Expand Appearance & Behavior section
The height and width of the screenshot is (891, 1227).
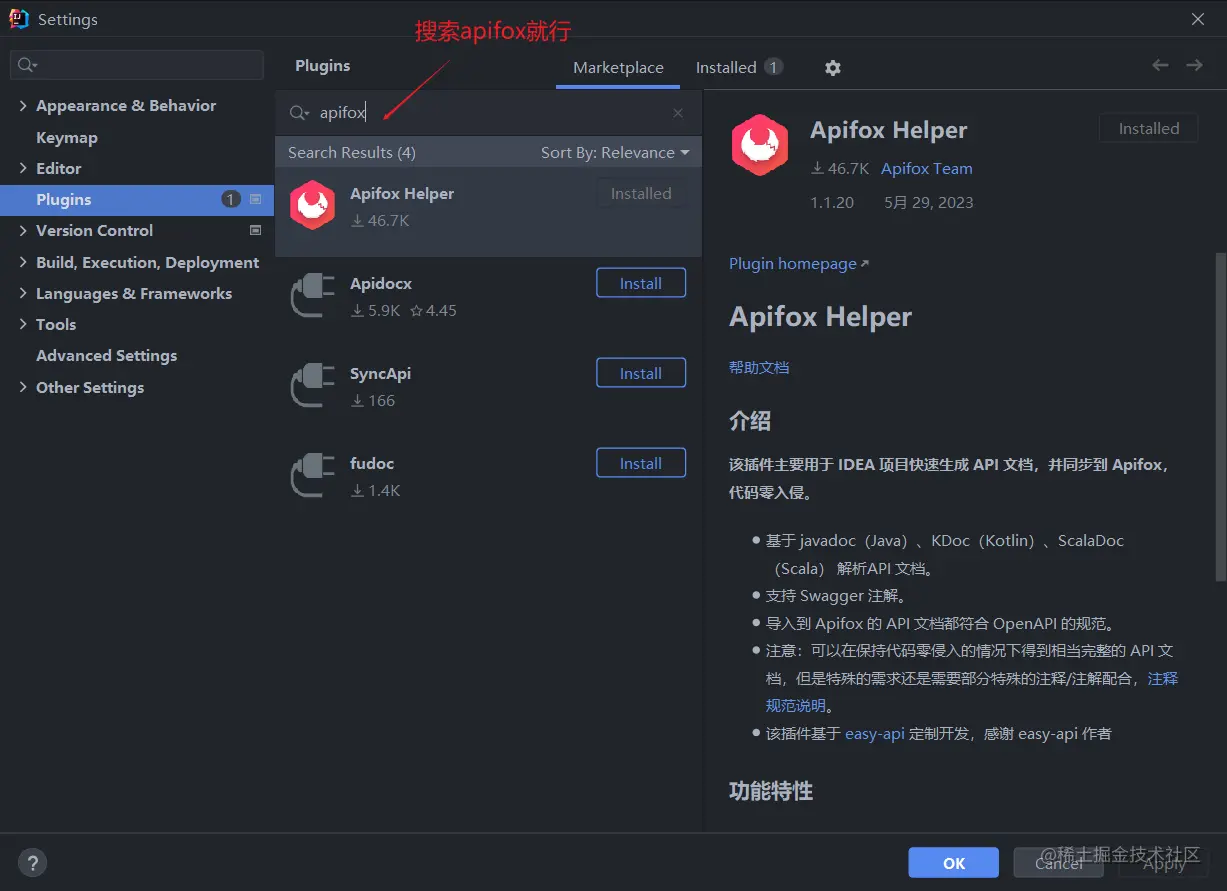22,106
